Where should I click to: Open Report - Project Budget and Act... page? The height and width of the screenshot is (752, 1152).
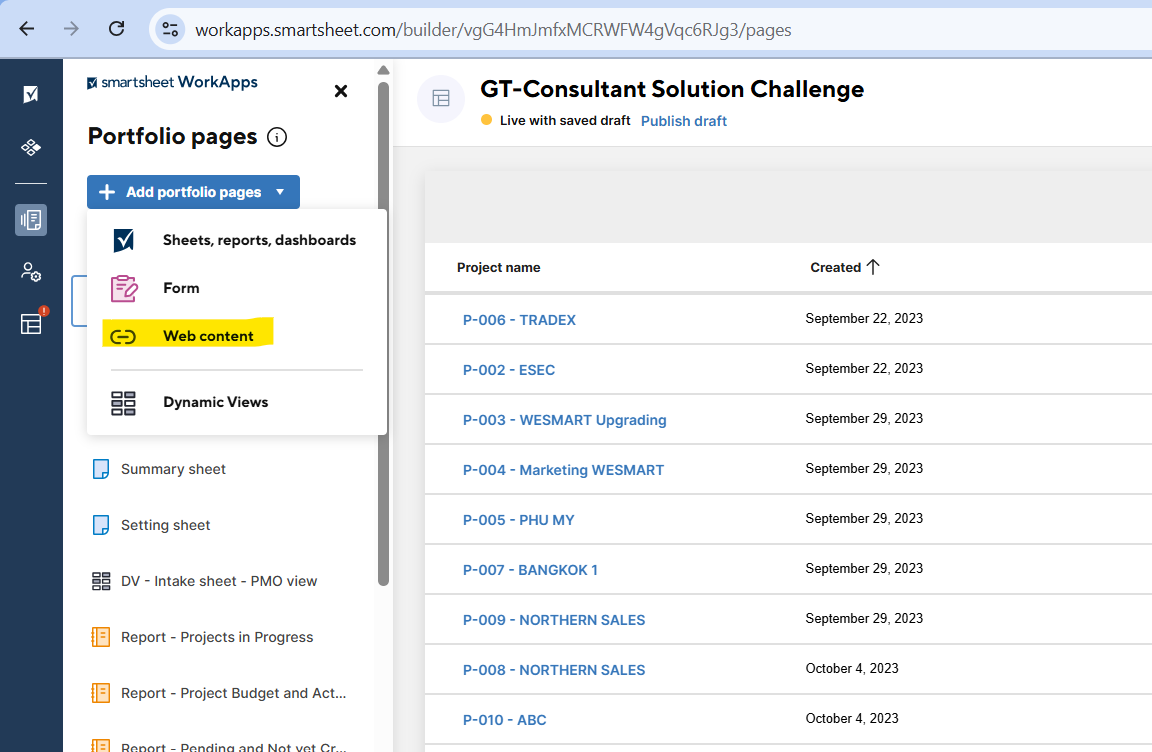tap(233, 693)
